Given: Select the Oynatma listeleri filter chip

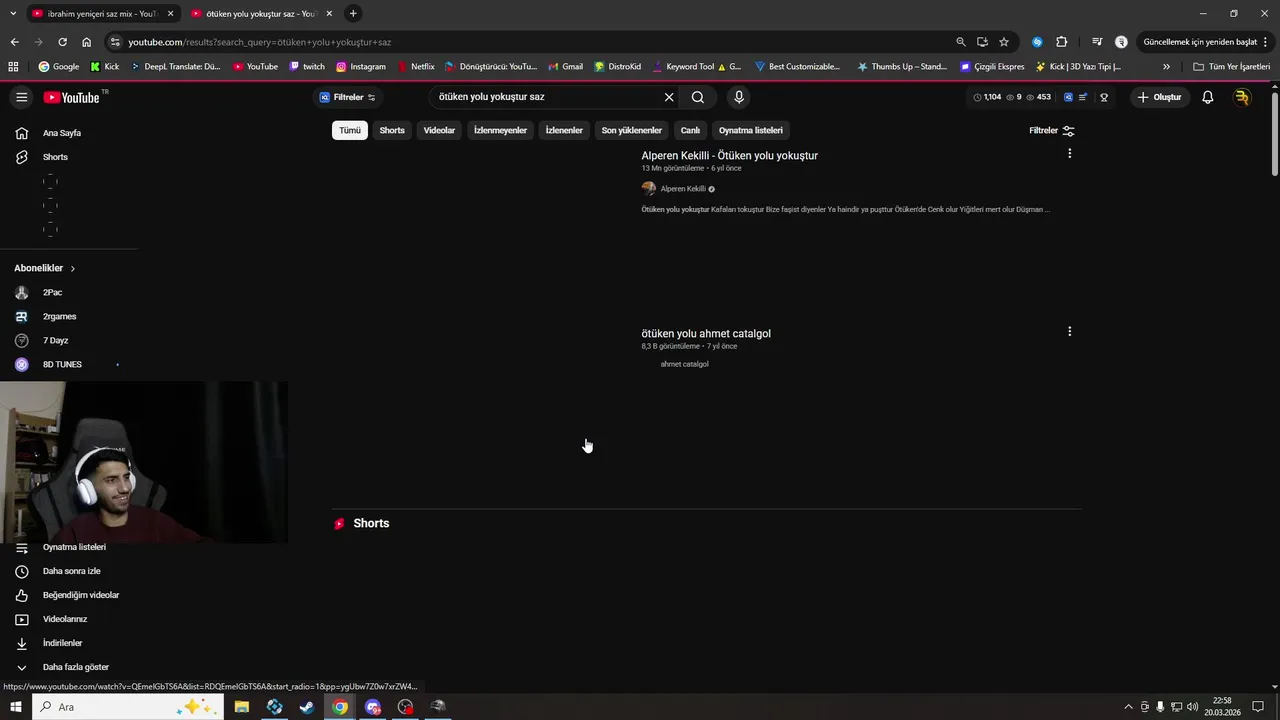Looking at the screenshot, I should [x=751, y=130].
